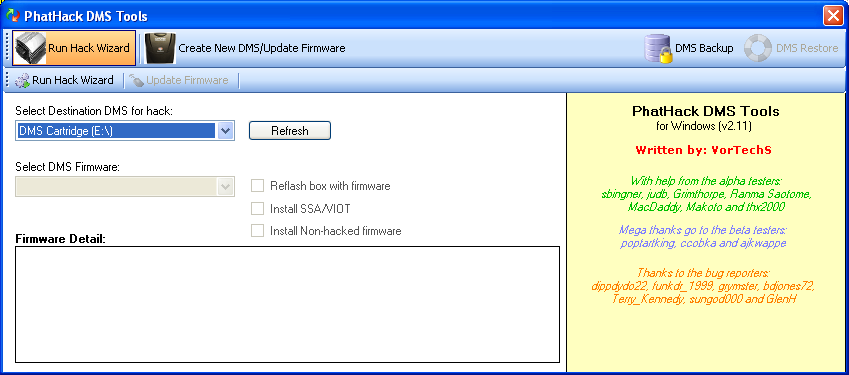Image resolution: width=849 pixels, height=375 pixels.
Task: Click the PhatHack app icon in title bar
Action: click(12, 16)
